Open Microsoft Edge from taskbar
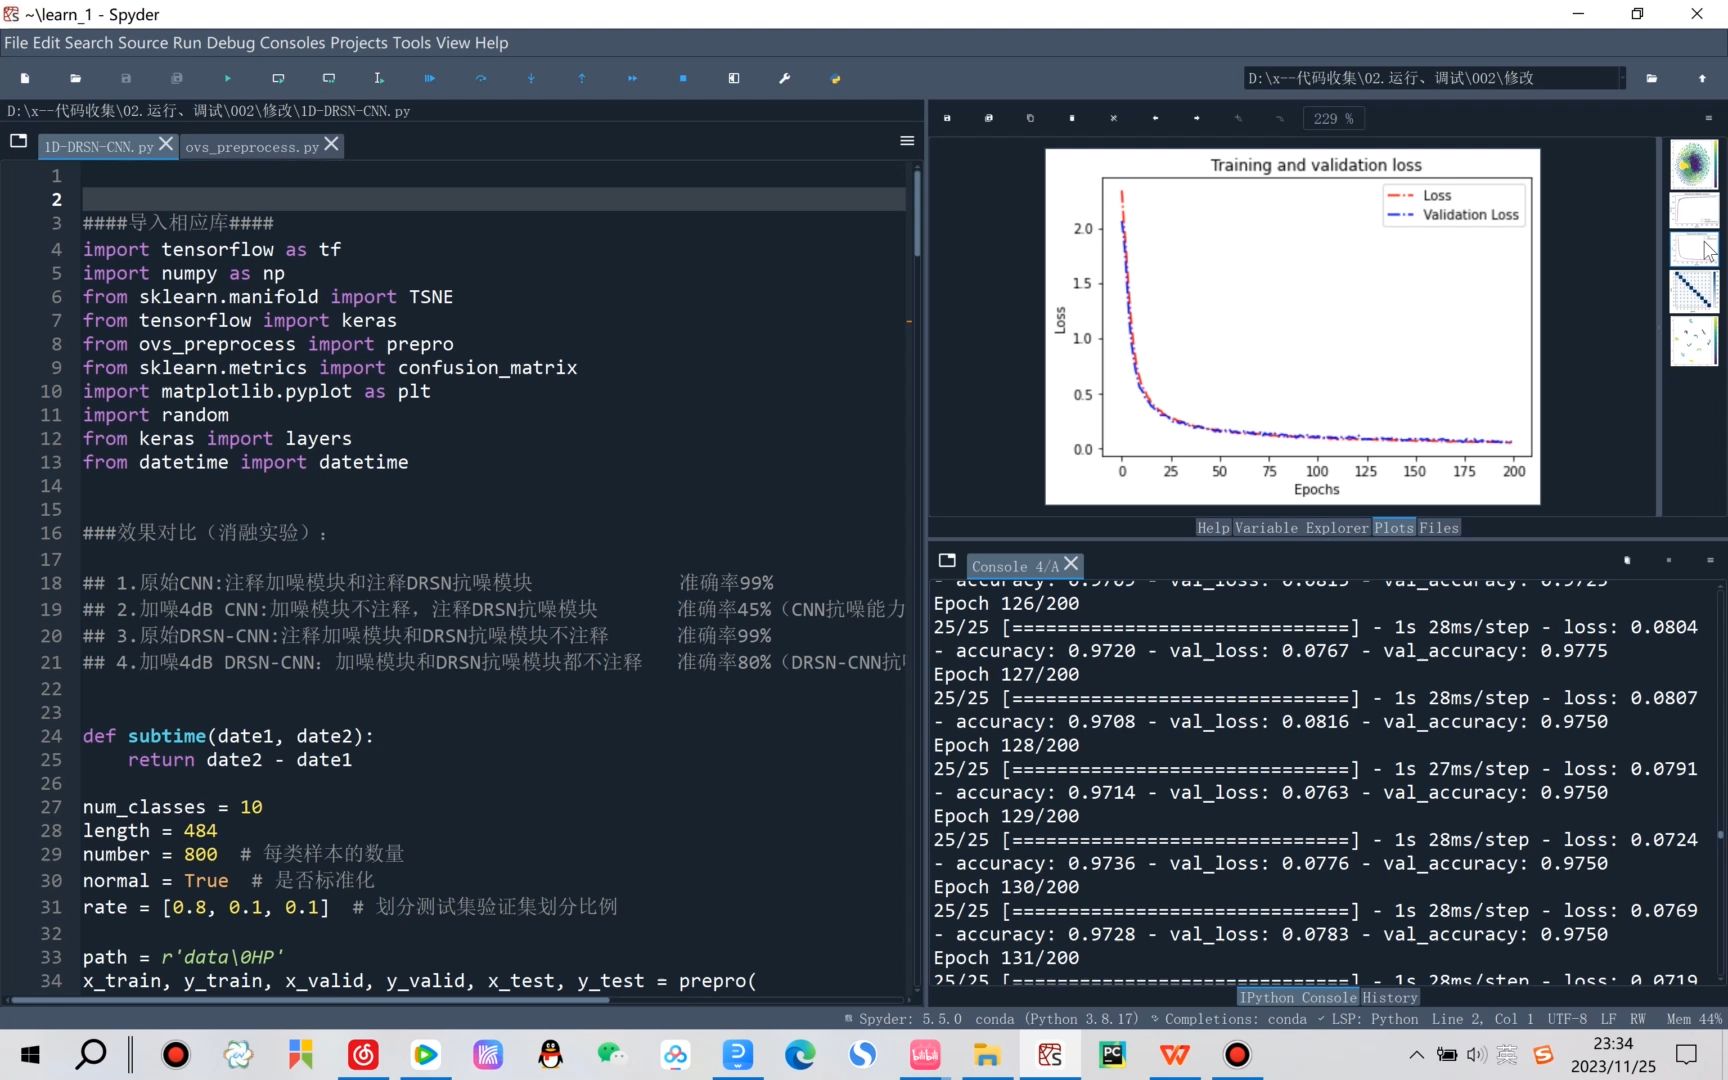 tap(800, 1055)
